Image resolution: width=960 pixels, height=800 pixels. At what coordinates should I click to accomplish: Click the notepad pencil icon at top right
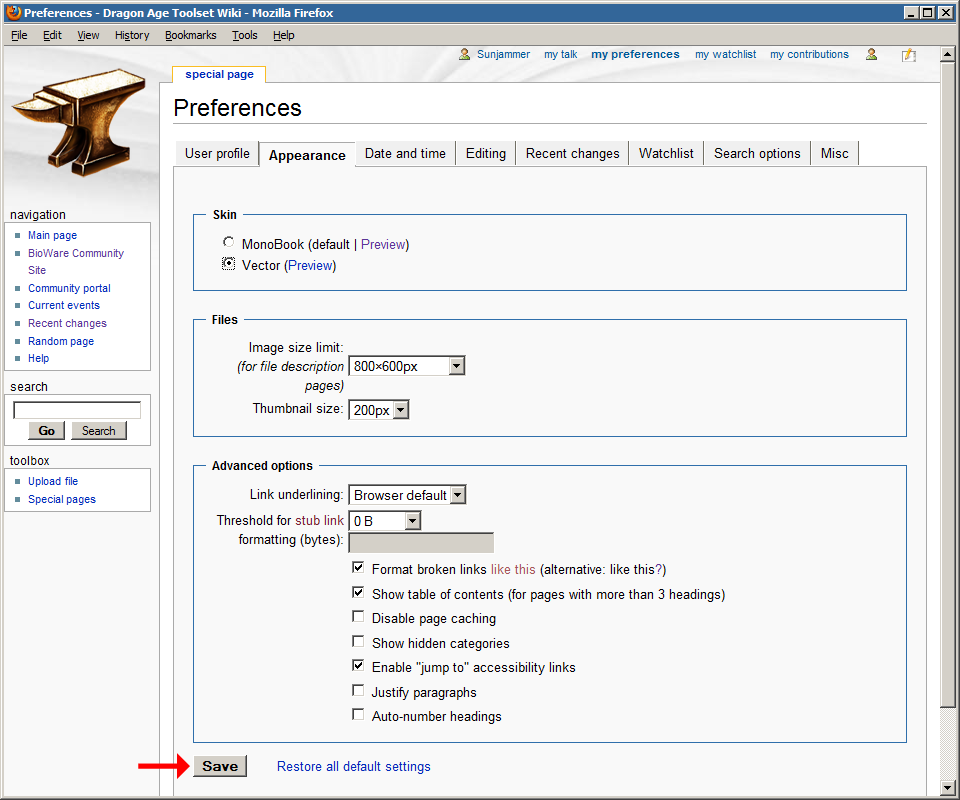point(908,55)
